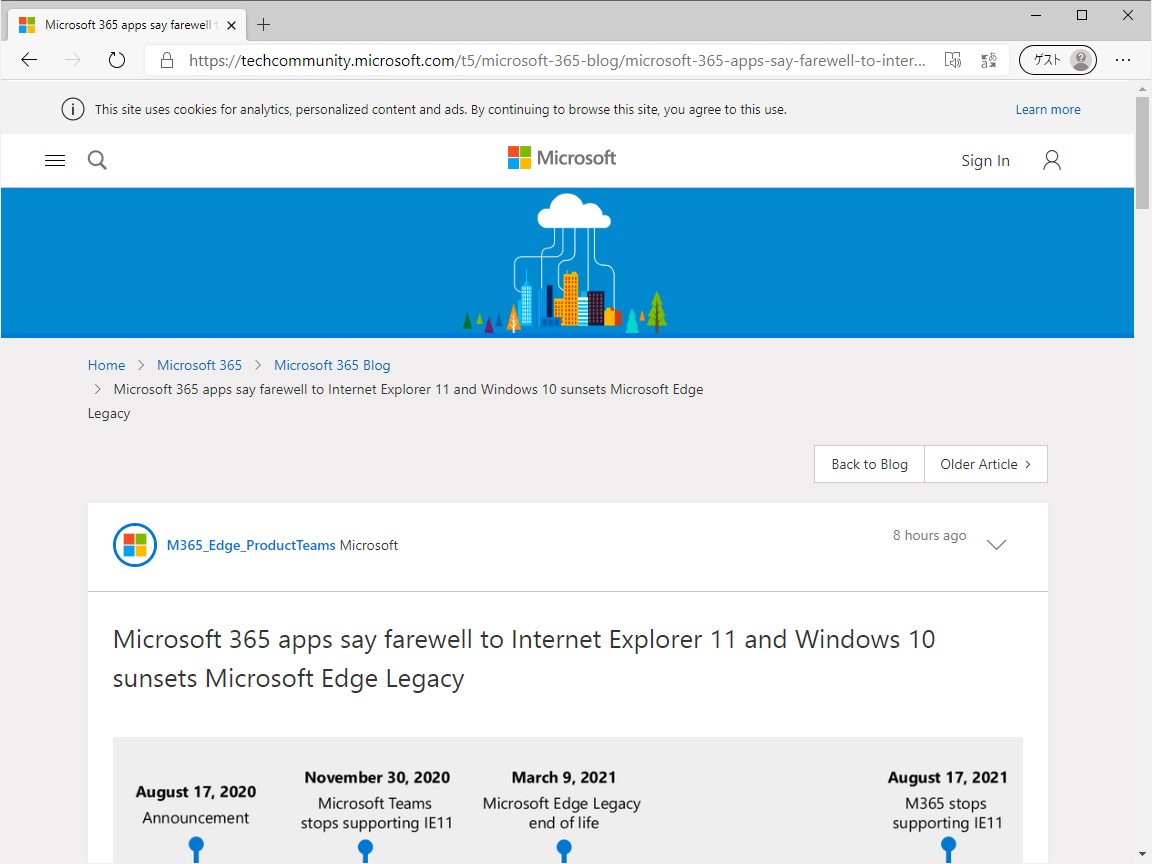Screen dimensions: 1152x864
Task: Open the Older Article
Action: point(986,464)
